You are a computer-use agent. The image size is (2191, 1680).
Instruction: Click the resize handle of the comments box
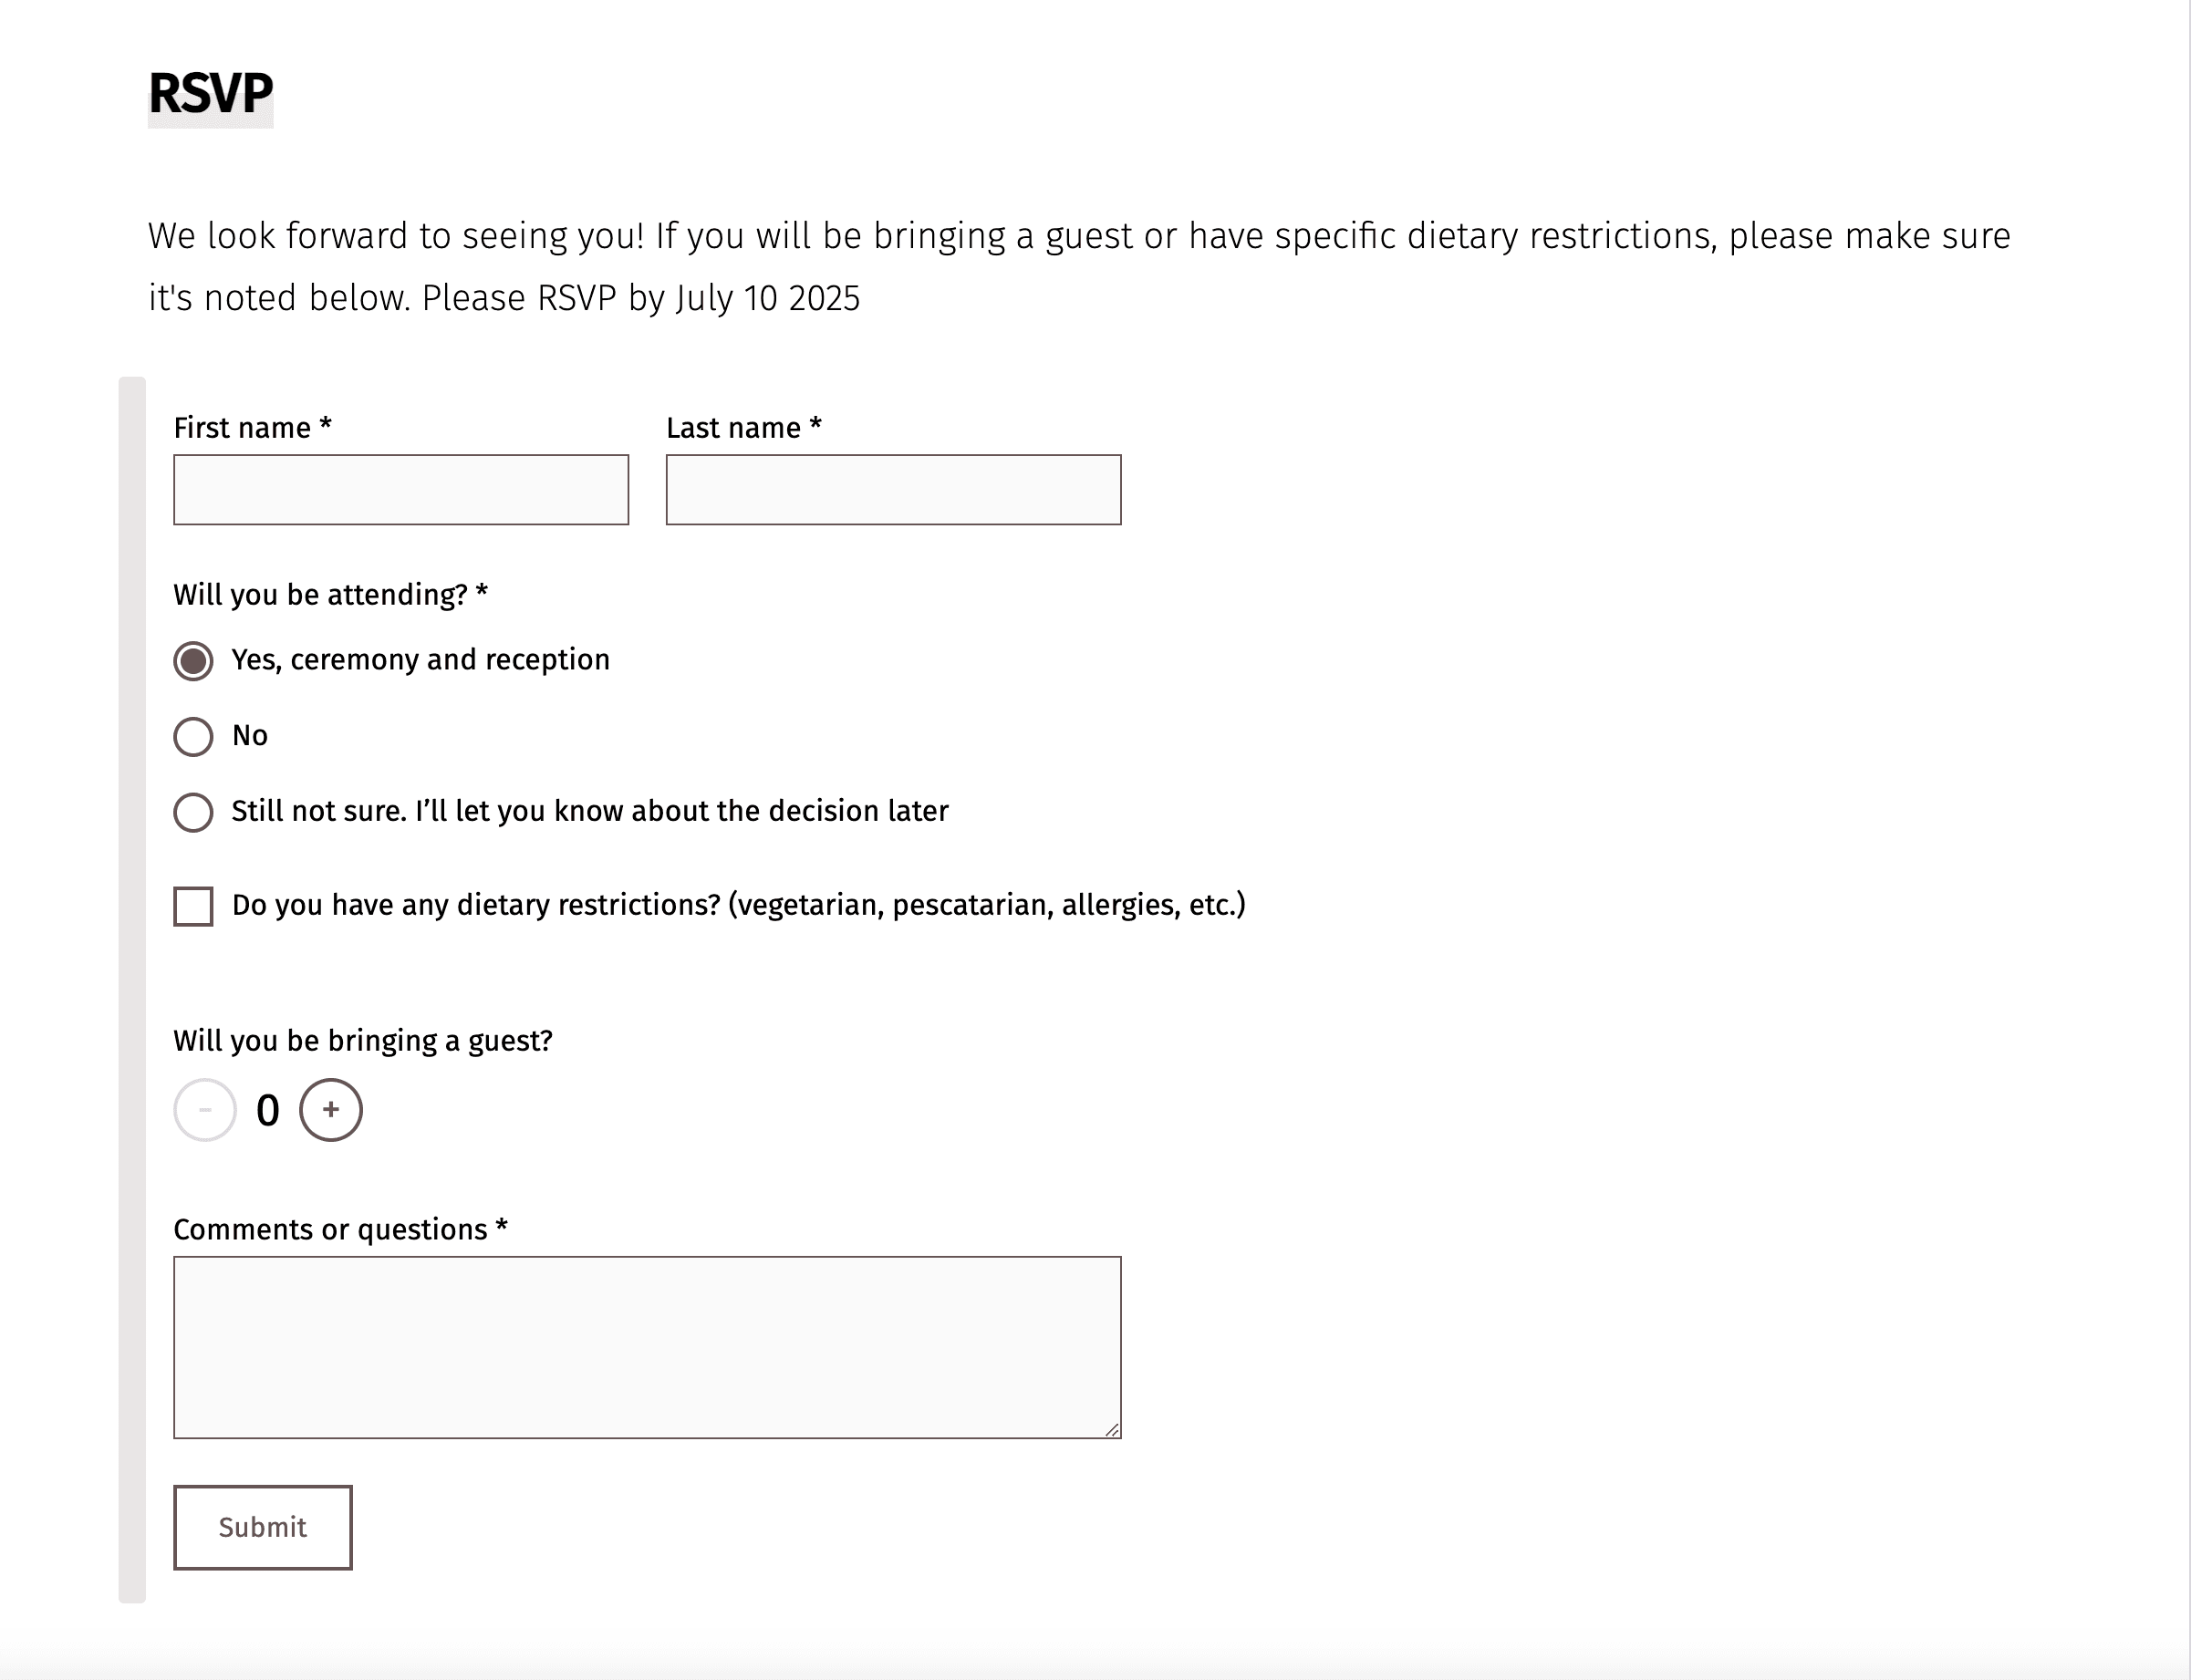tap(1112, 1430)
